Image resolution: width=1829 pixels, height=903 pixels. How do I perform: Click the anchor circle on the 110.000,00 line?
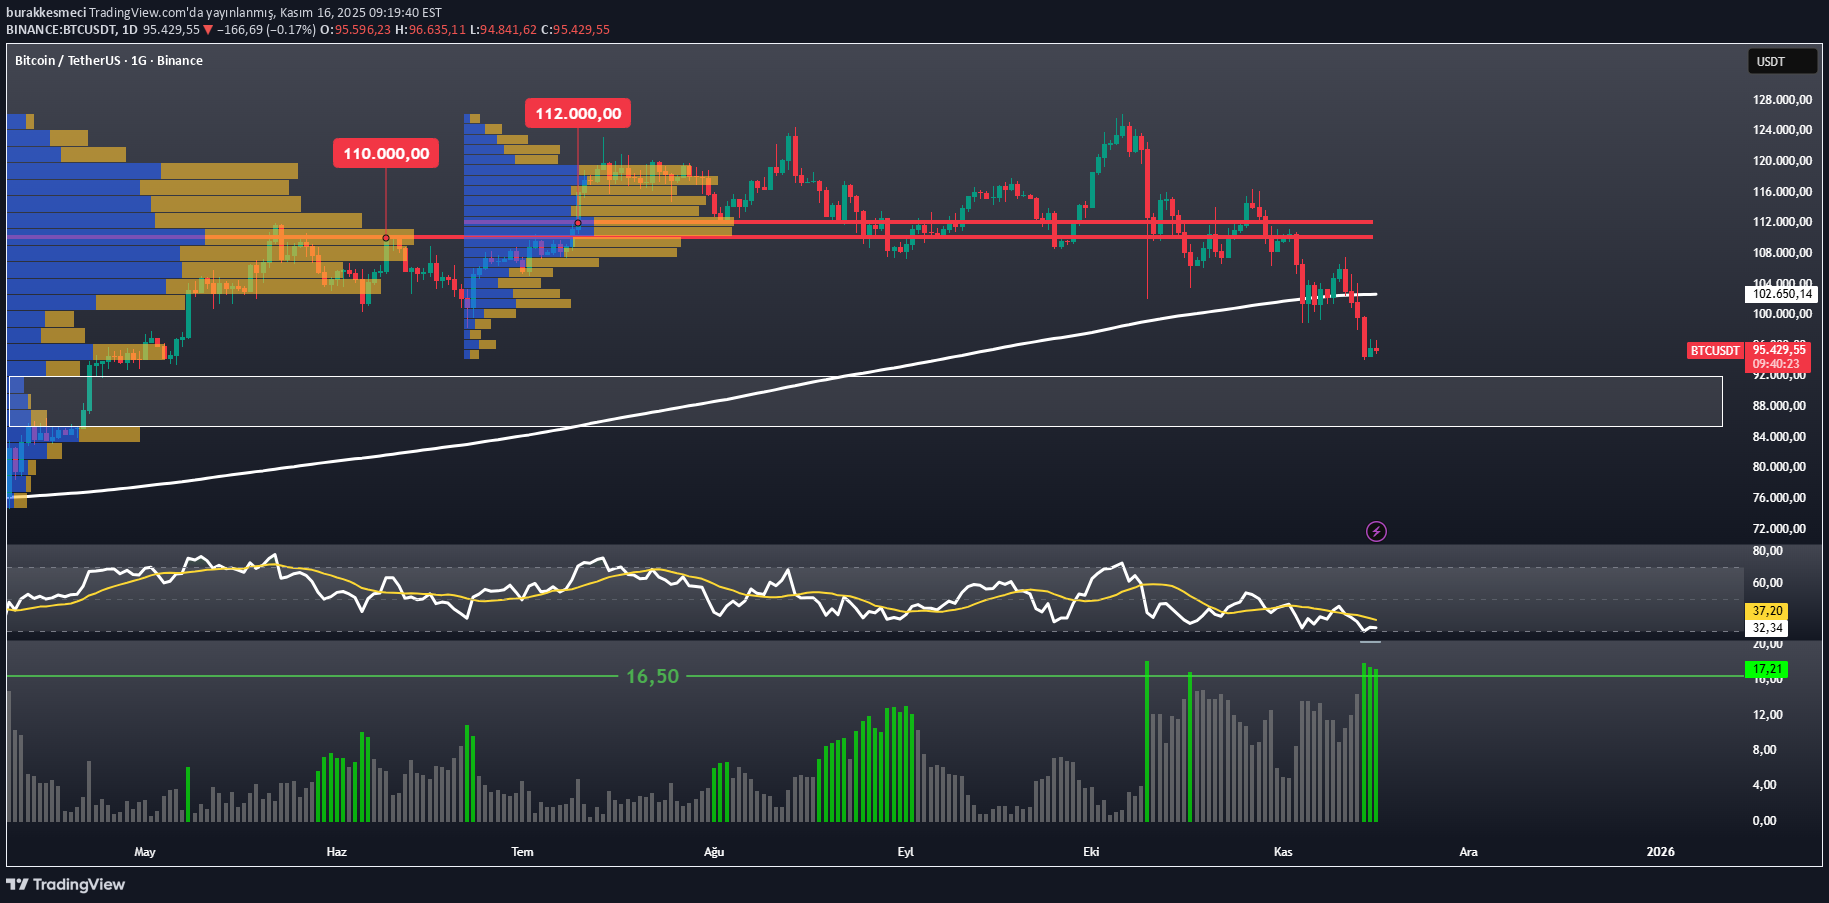click(x=386, y=237)
